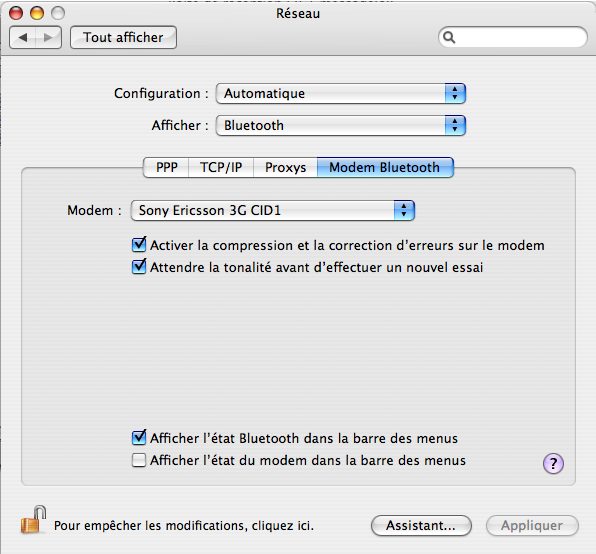Screen dimensions: 596x554
Task: Click the magnifying glass search icon
Action: (449, 37)
